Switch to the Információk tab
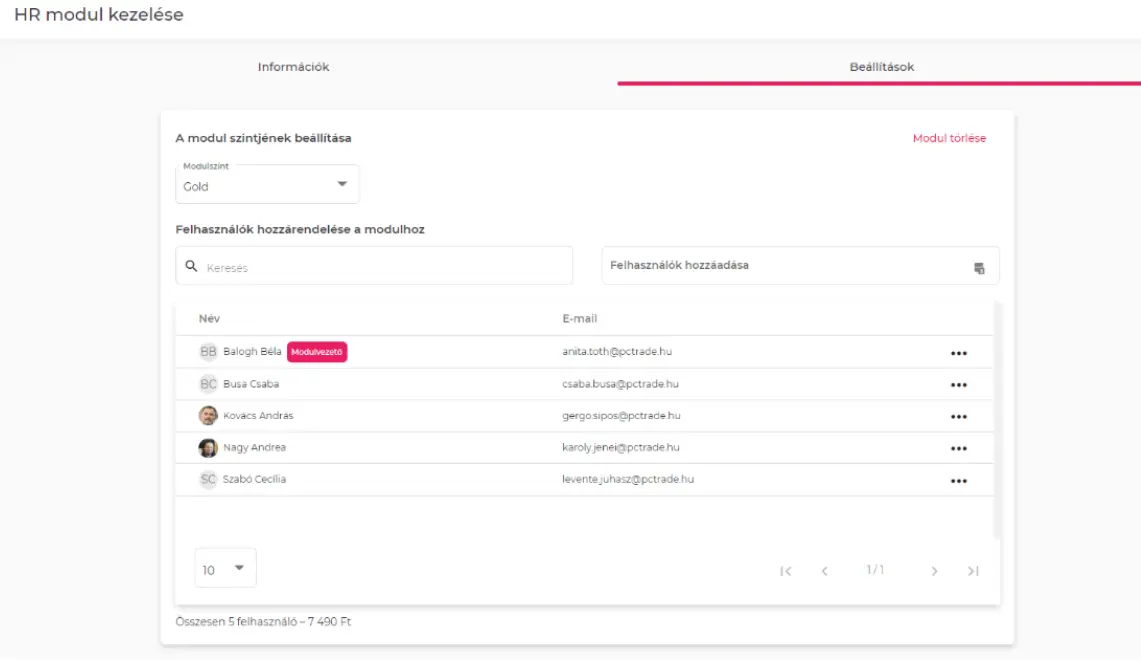This screenshot has height=661, width=1141. click(x=294, y=67)
